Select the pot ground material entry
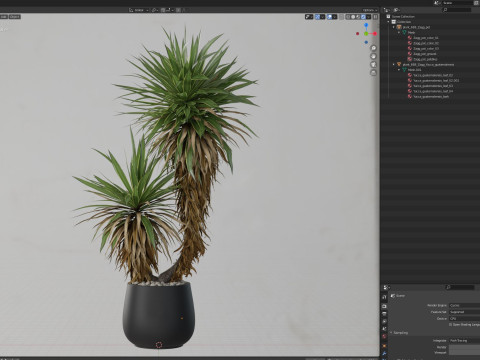 point(425,54)
